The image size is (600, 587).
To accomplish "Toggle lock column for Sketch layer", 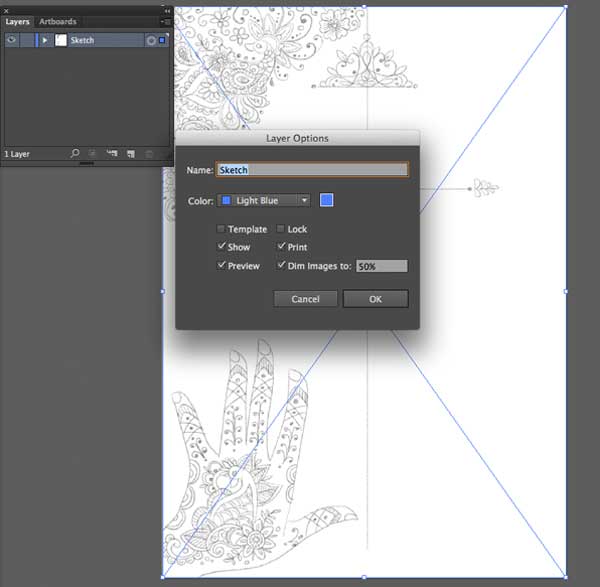I will [x=27, y=40].
